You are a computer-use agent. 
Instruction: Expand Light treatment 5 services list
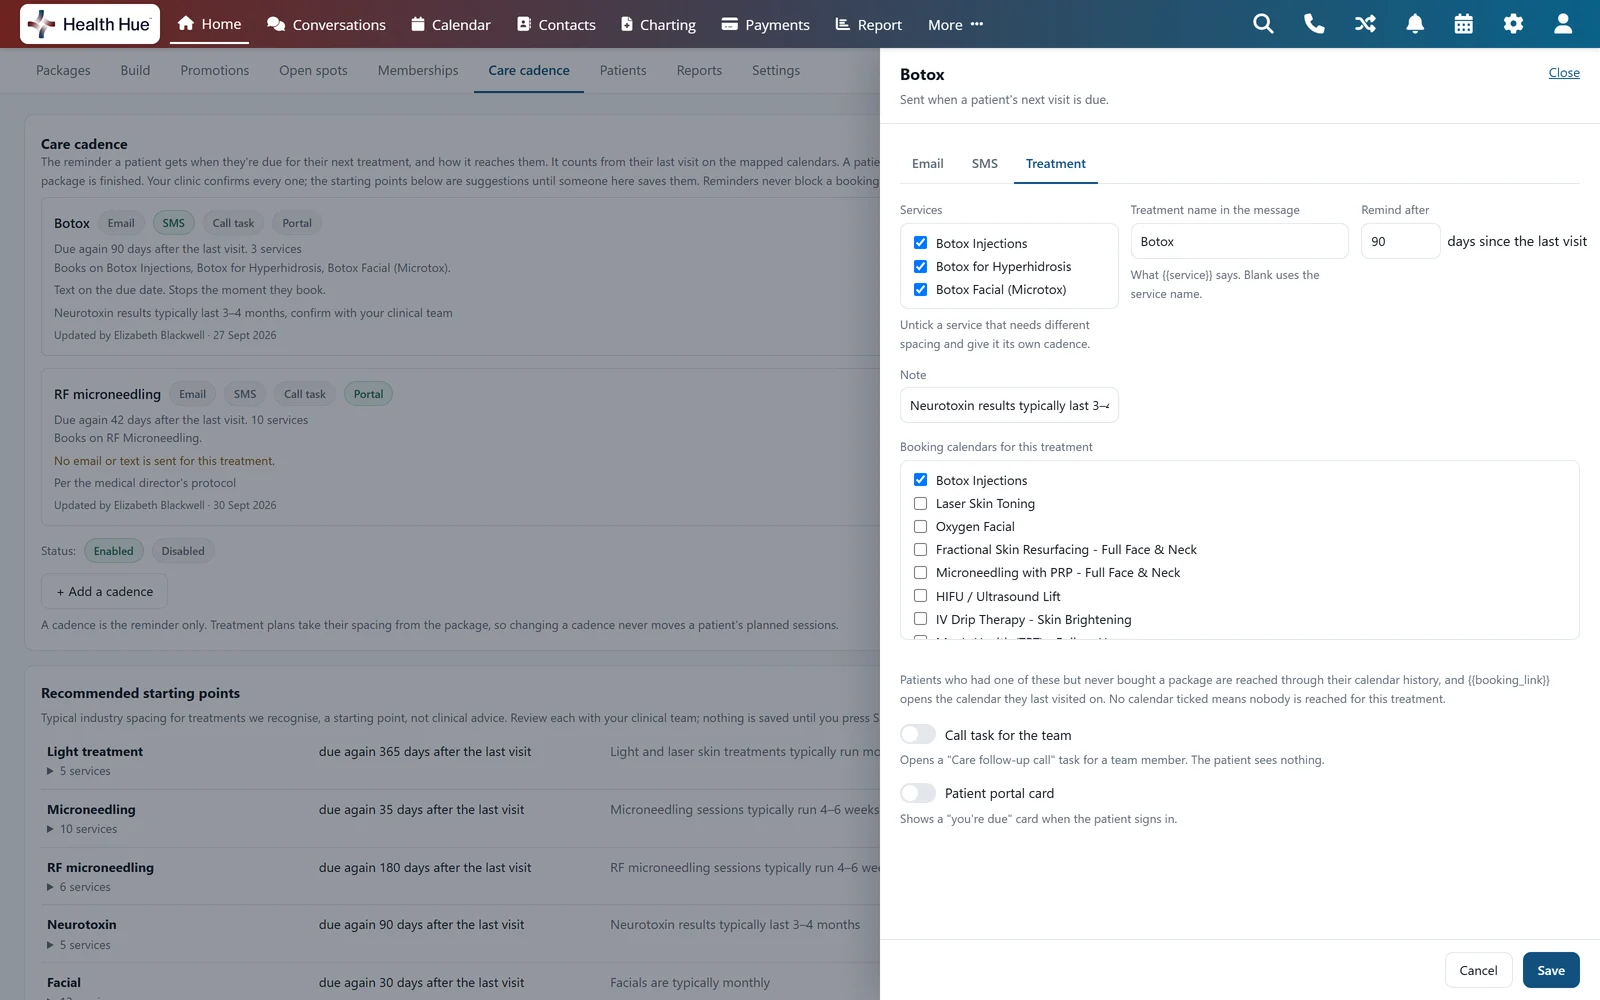pos(79,771)
